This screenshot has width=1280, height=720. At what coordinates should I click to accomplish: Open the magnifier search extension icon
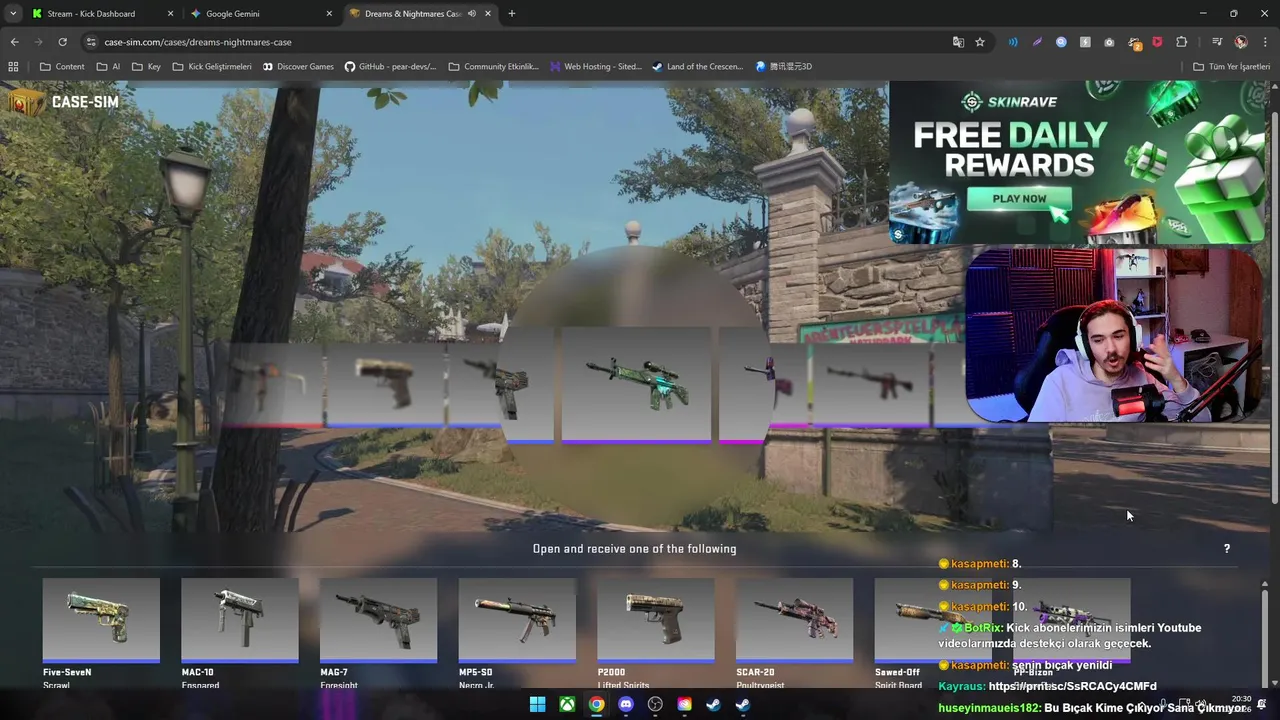[x=1061, y=42]
